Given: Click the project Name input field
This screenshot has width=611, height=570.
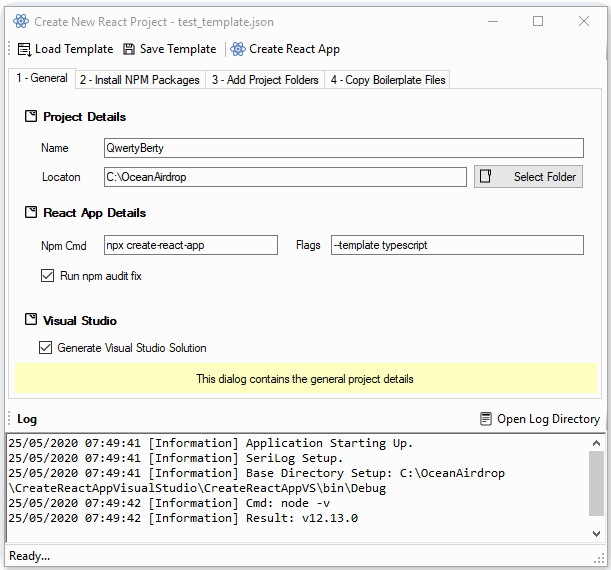Looking at the screenshot, I should click(344, 148).
